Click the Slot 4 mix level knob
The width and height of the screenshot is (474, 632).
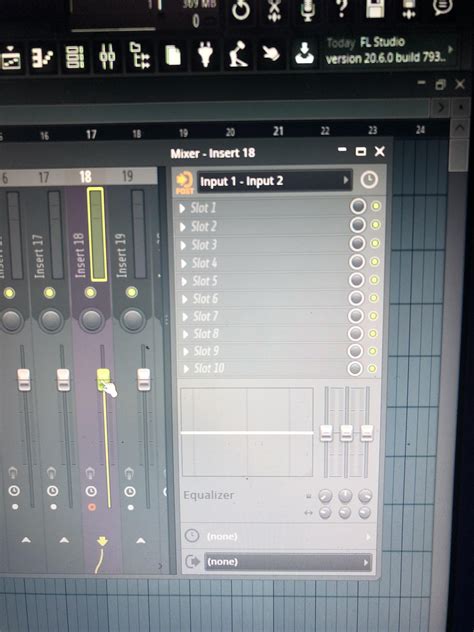click(x=357, y=262)
